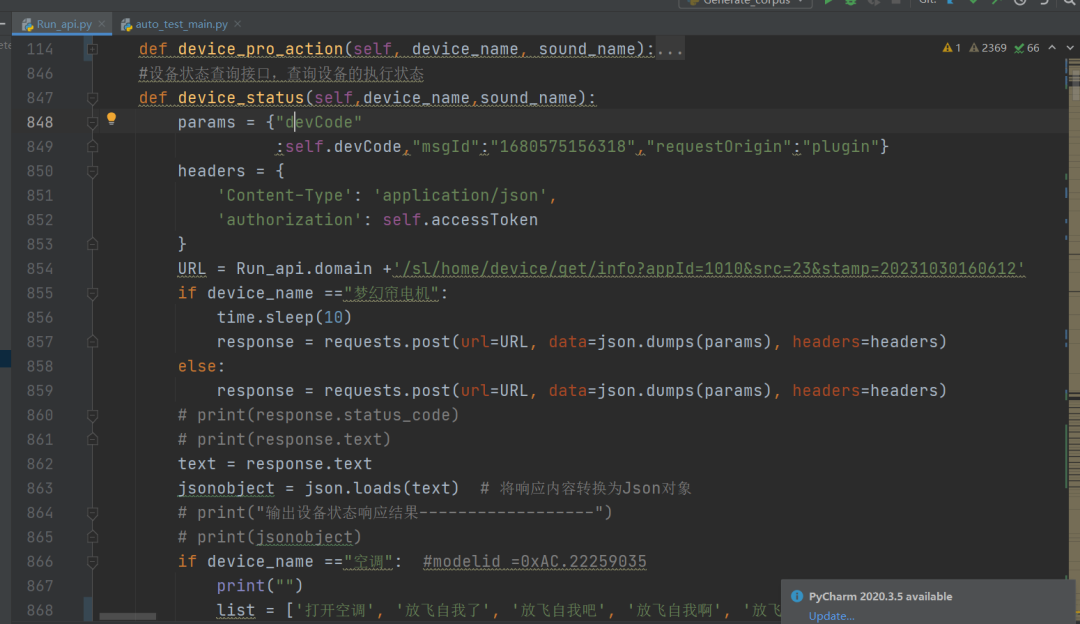1080x624 pixels.
Task: Collapse params dict fold at line 848
Action: point(92,122)
